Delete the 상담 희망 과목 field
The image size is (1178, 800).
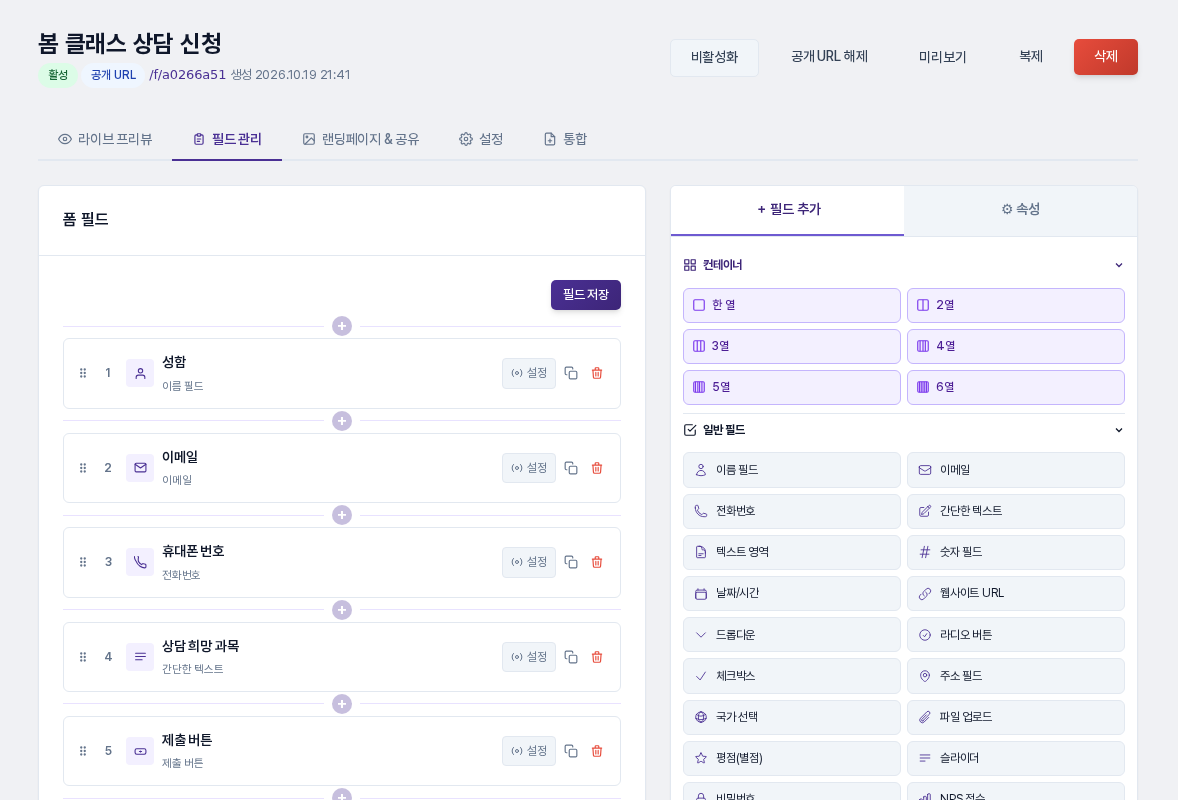pos(597,657)
